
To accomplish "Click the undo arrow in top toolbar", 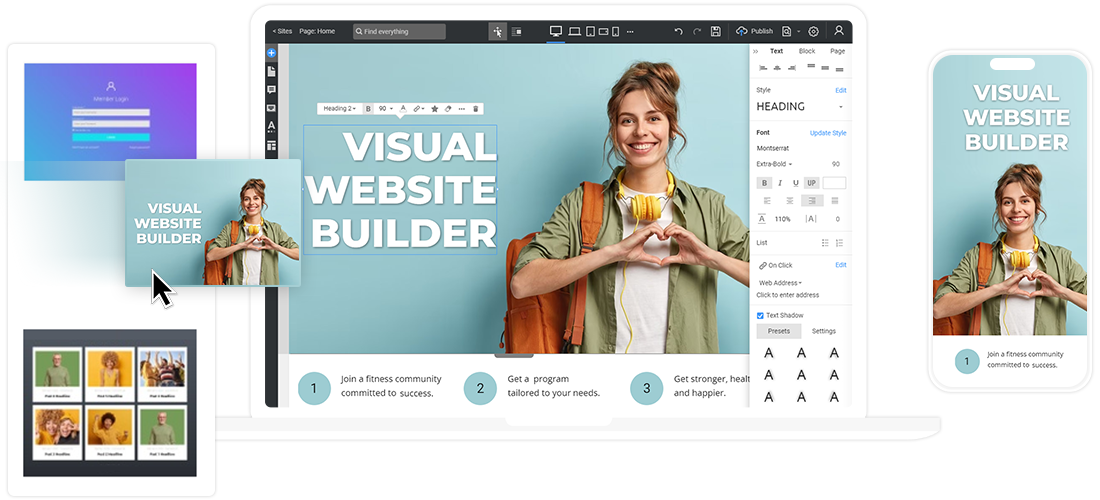I will click(679, 31).
